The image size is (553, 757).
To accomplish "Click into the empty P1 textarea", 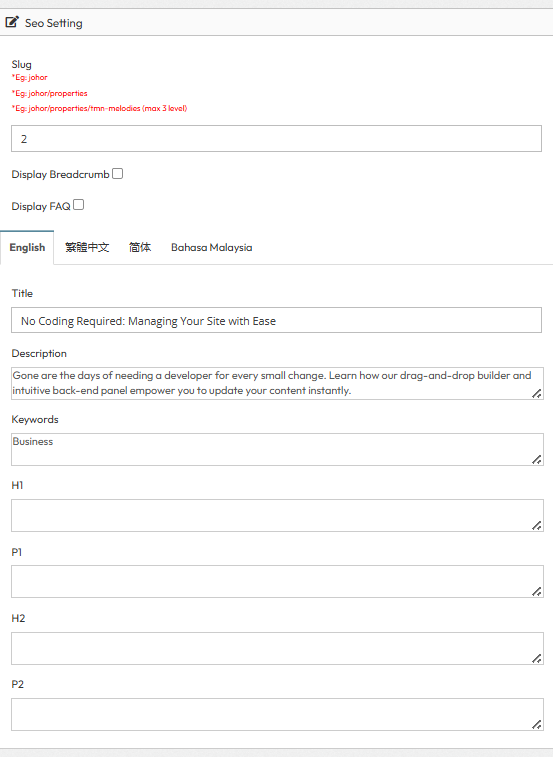I will tap(277, 582).
